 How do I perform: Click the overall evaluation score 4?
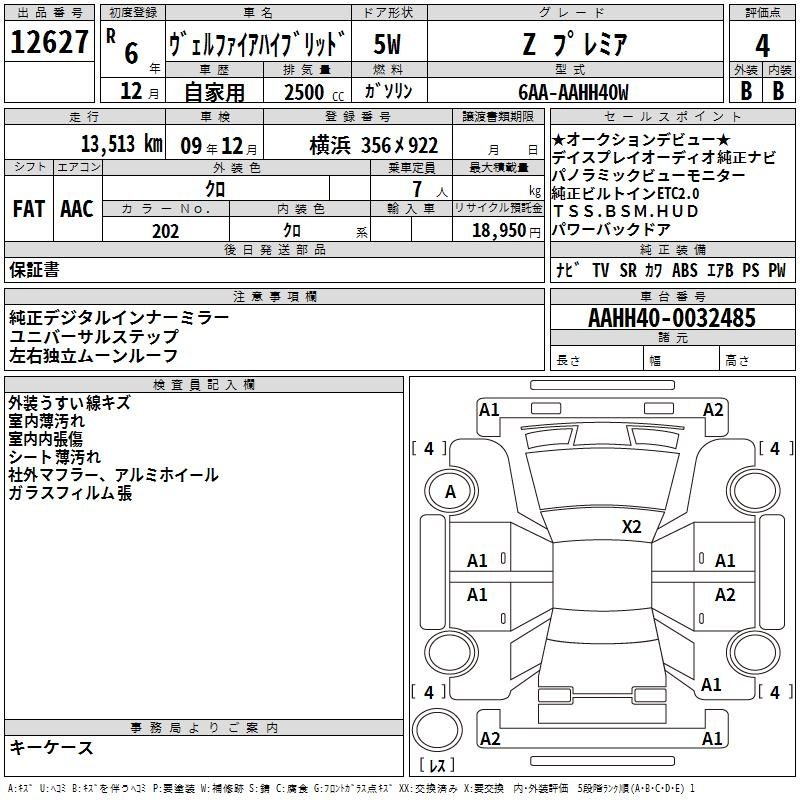click(x=763, y=45)
